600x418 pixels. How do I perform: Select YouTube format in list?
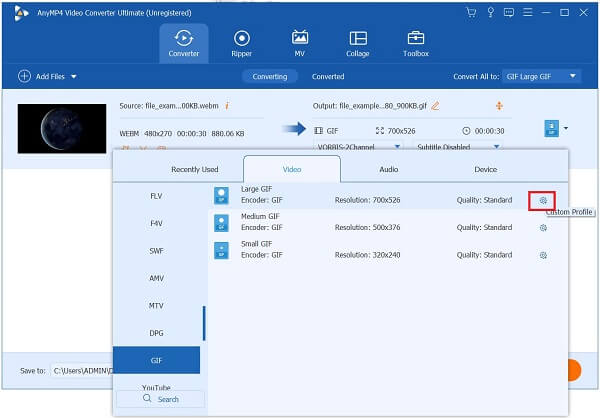point(156,387)
